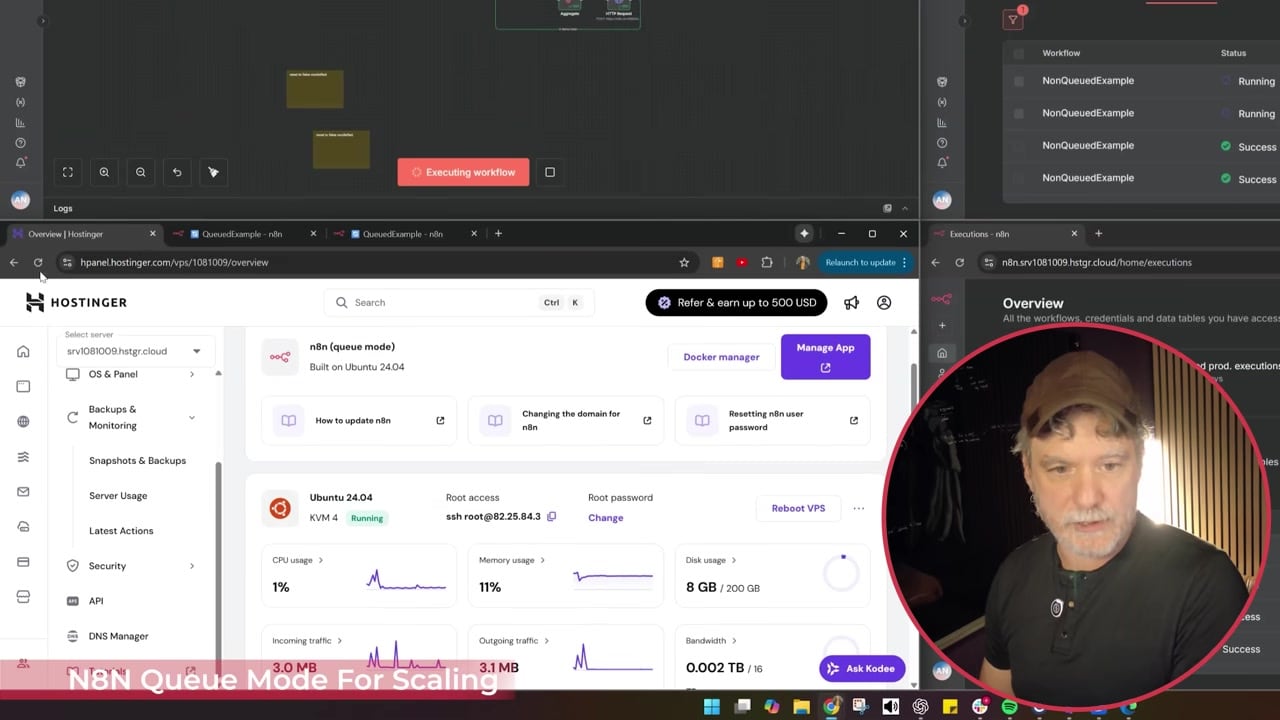The width and height of the screenshot is (1280, 720).
Task: Zoom out on the n8n workflow canvas
Action: pyautogui.click(x=141, y=172)
